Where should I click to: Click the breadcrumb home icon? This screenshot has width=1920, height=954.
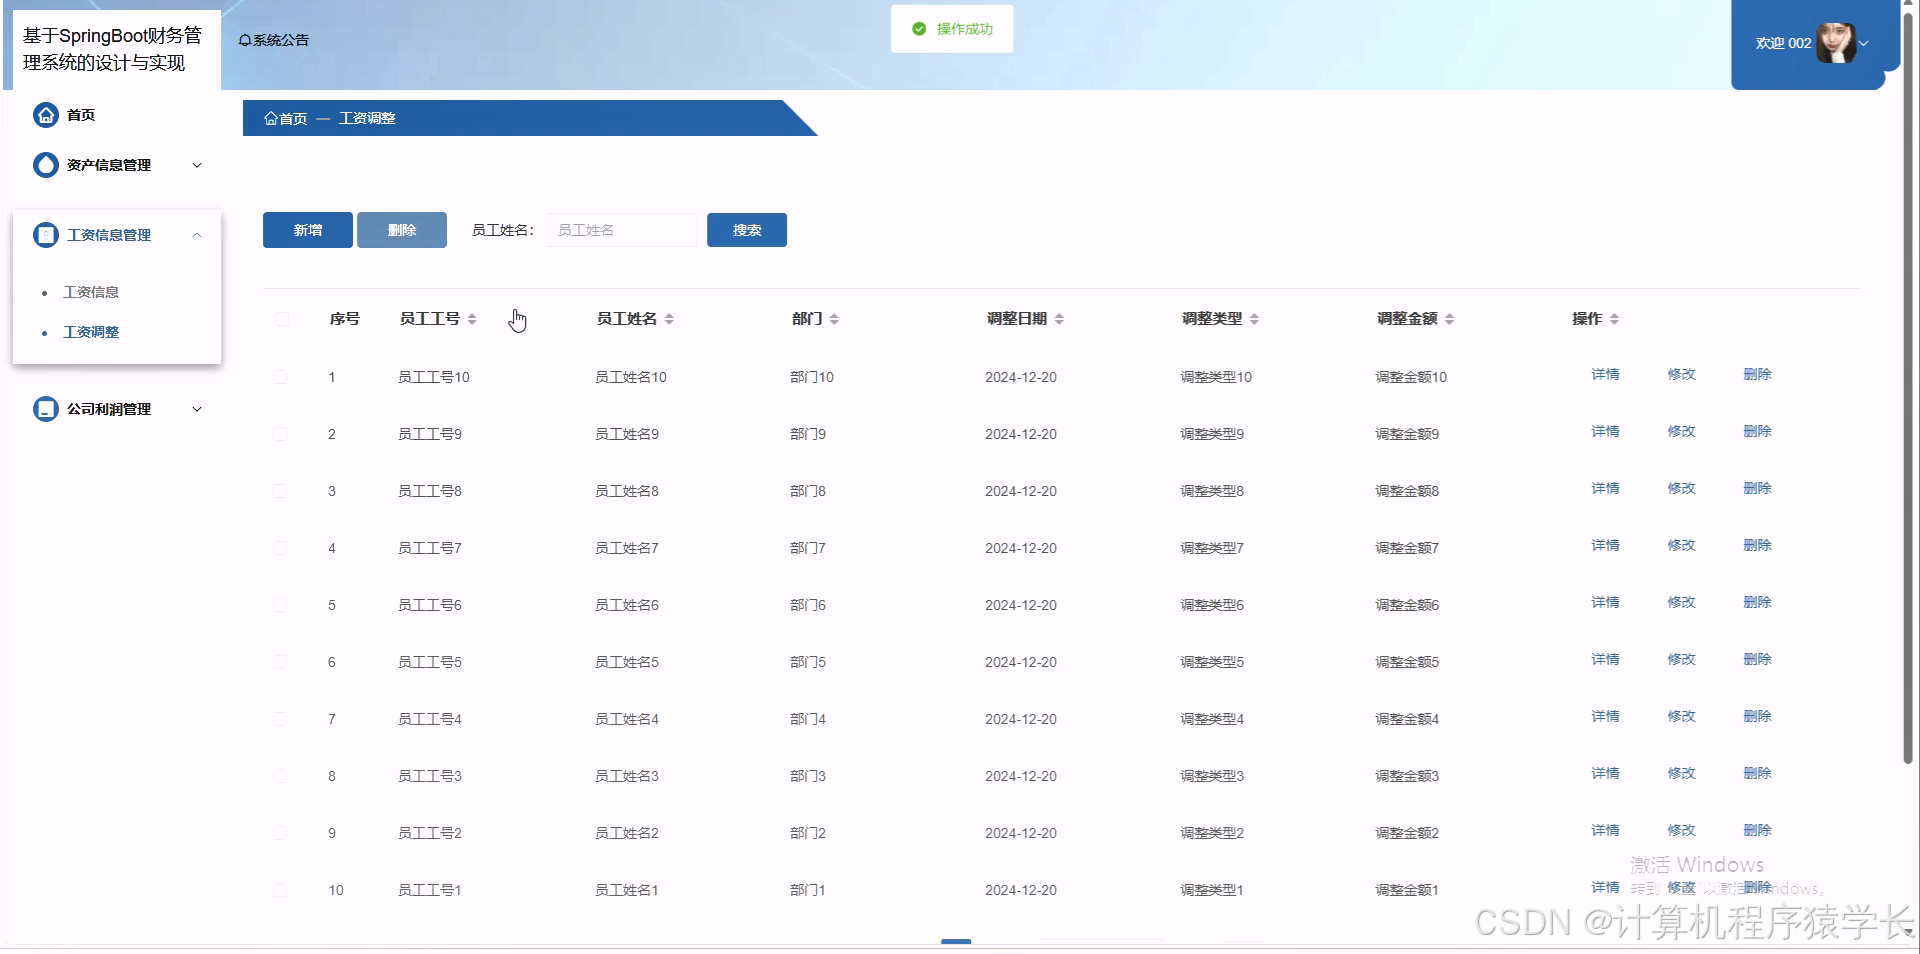[x=270, y=118]
